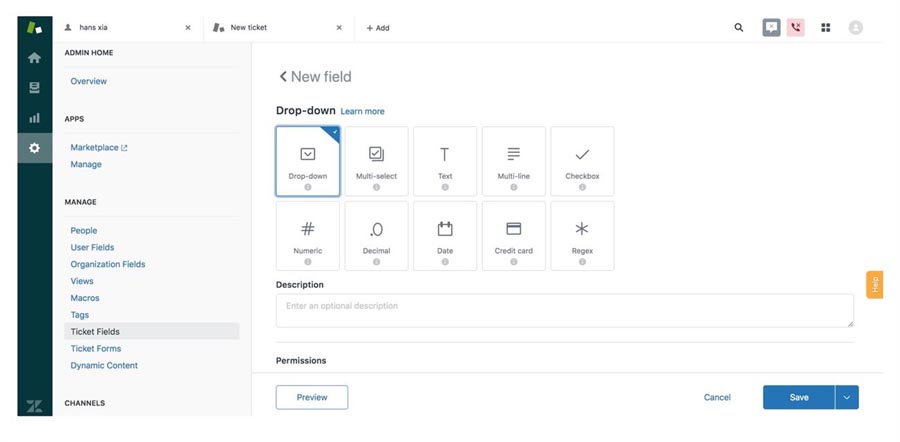The height and width of the screenshot is (442, 900).
Task: Click the Home icon in left sidebar
Action: (x=34, y=58)
